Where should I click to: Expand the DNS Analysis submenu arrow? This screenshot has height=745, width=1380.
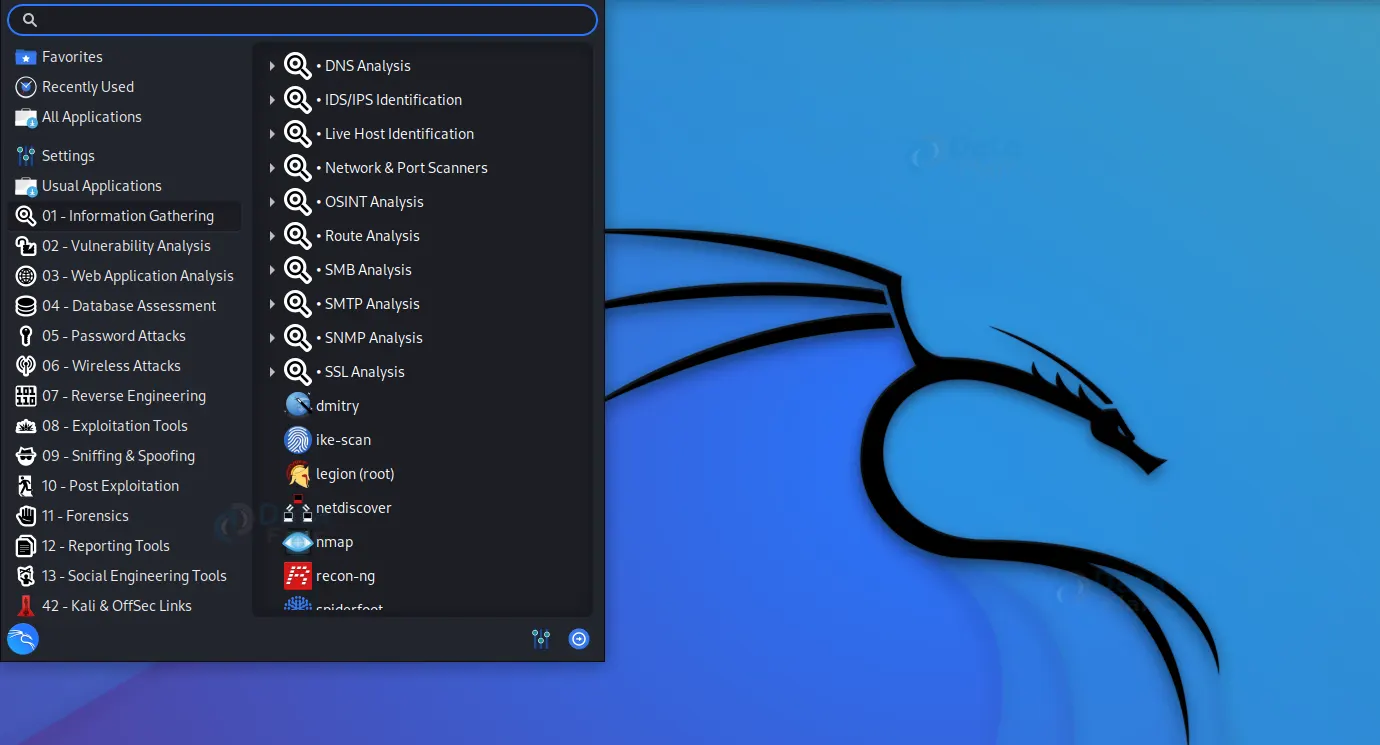click(272, 66)
